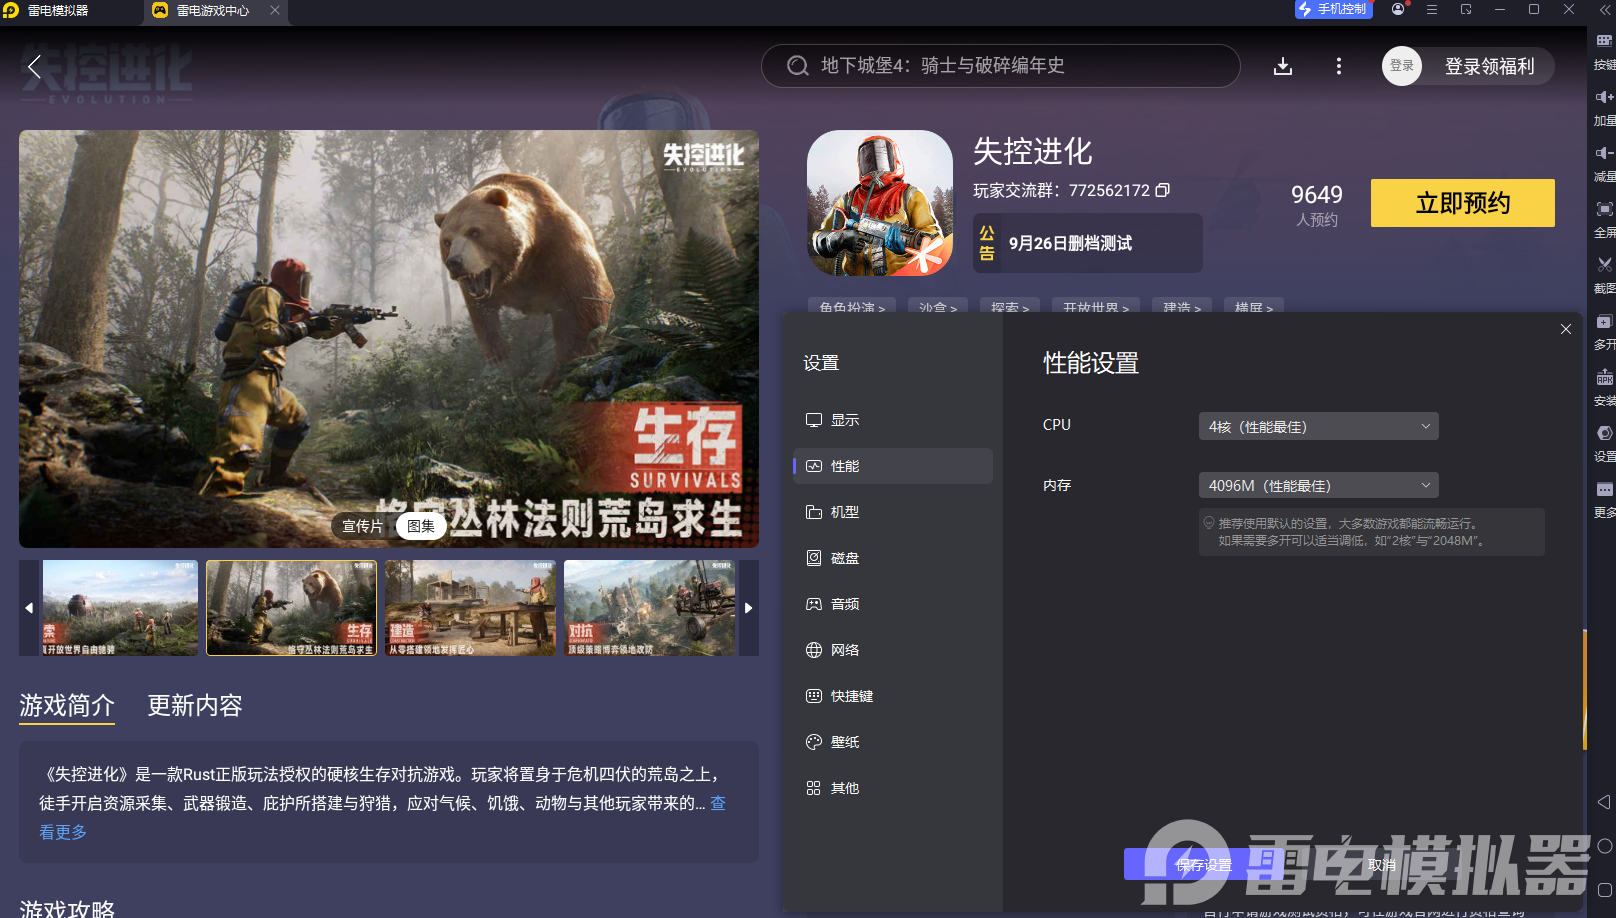
Task: Select 其他 settings category
Action: coord(893,788)
